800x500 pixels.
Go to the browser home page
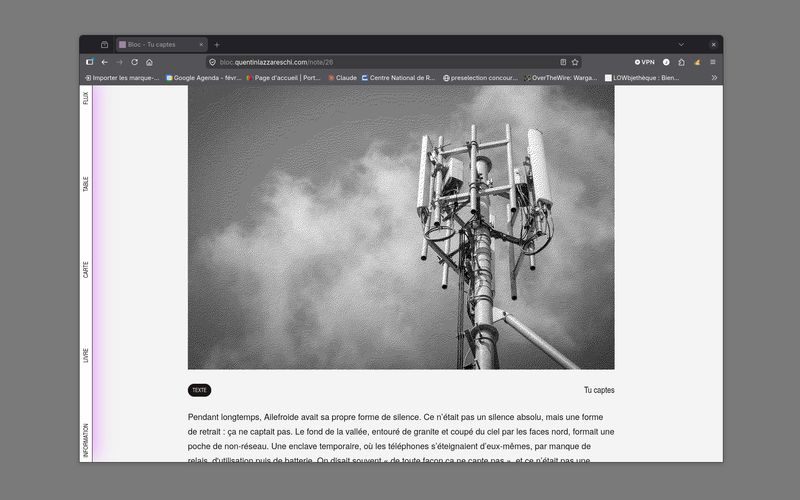pyautogui.click(x=149, y=62)
